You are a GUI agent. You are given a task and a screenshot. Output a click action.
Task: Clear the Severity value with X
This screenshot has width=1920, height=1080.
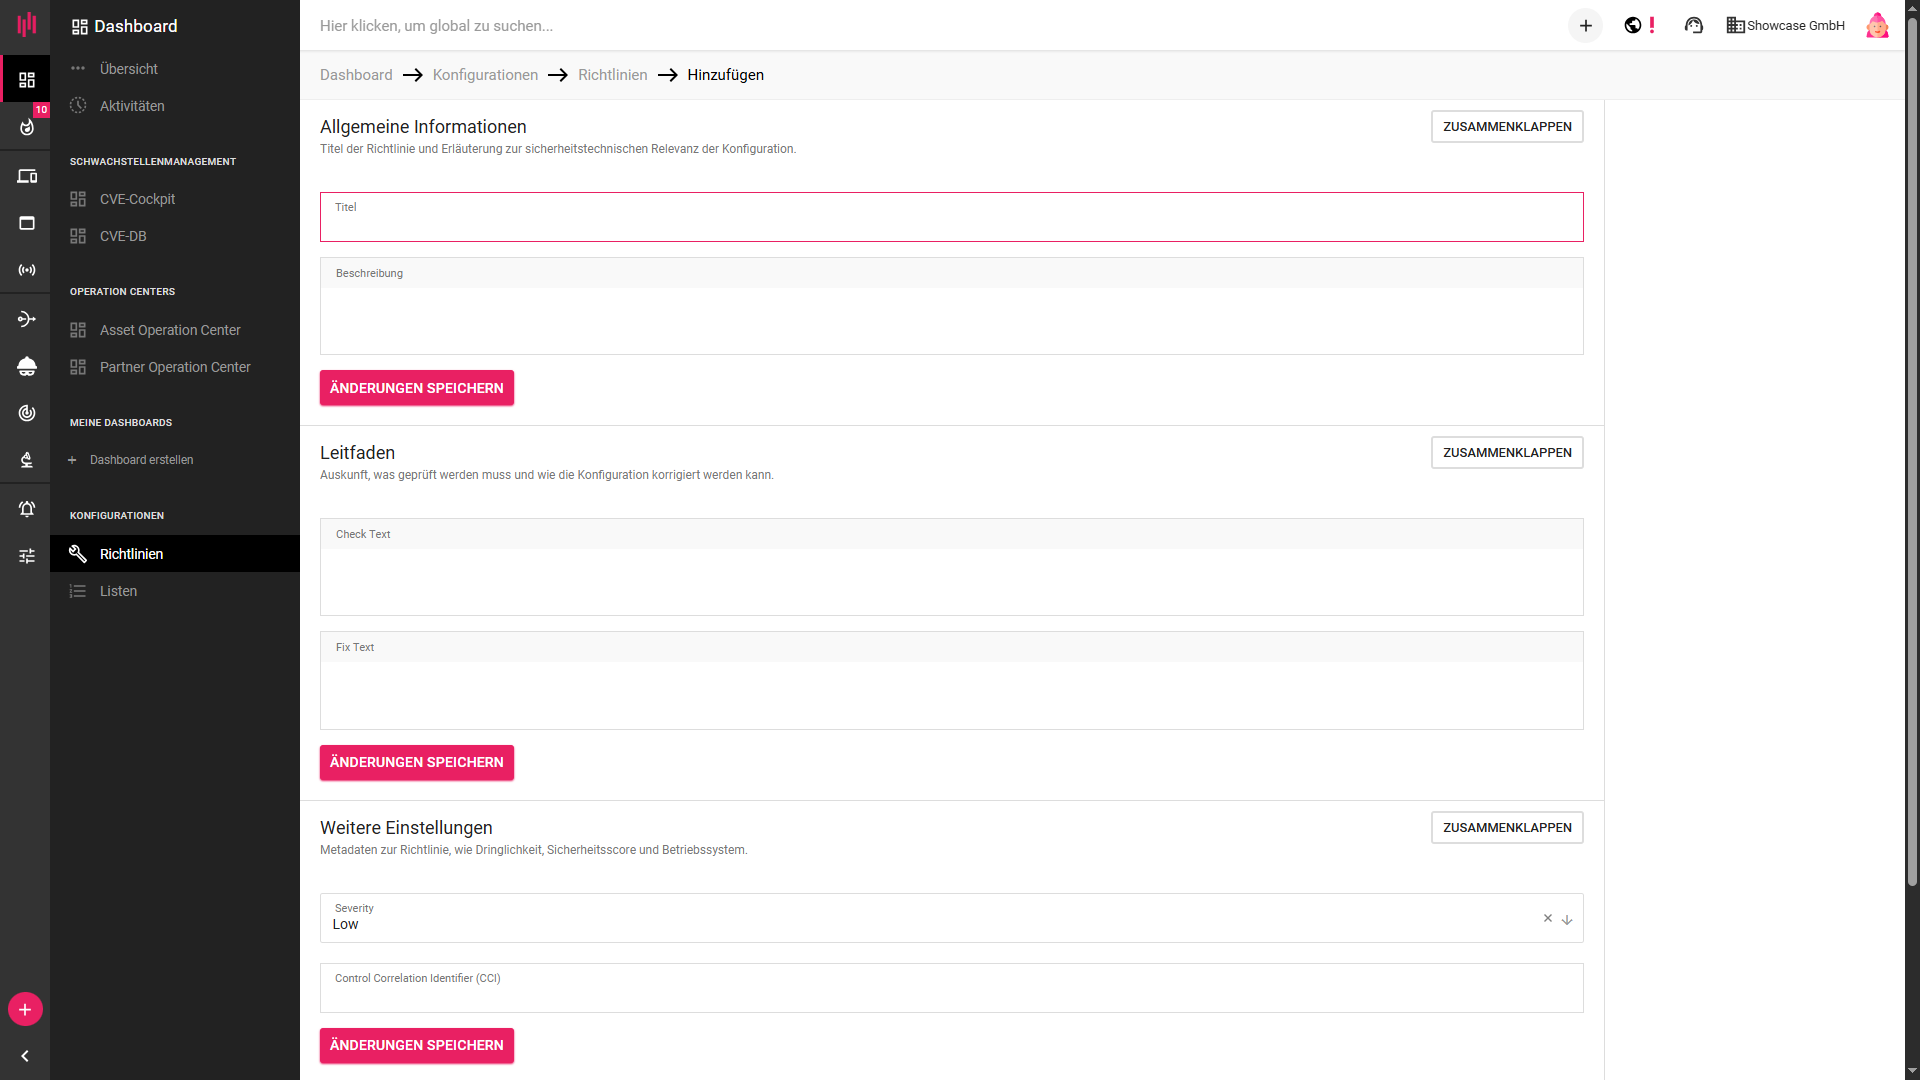[x=1547, y=918]
